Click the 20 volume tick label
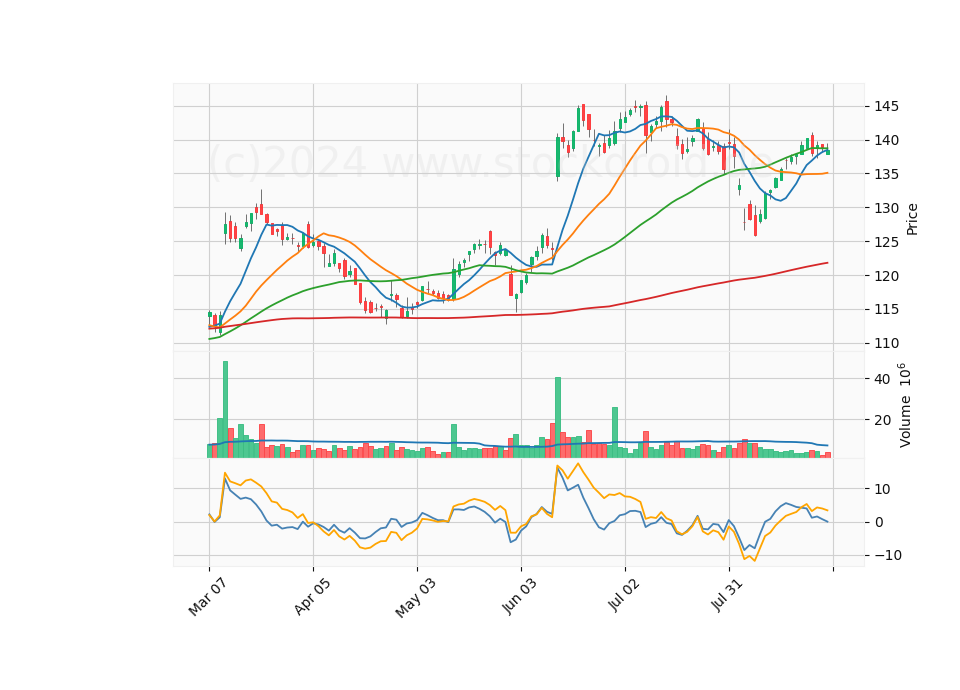Viewport: 960px width, 690px height. click(882, 420)
